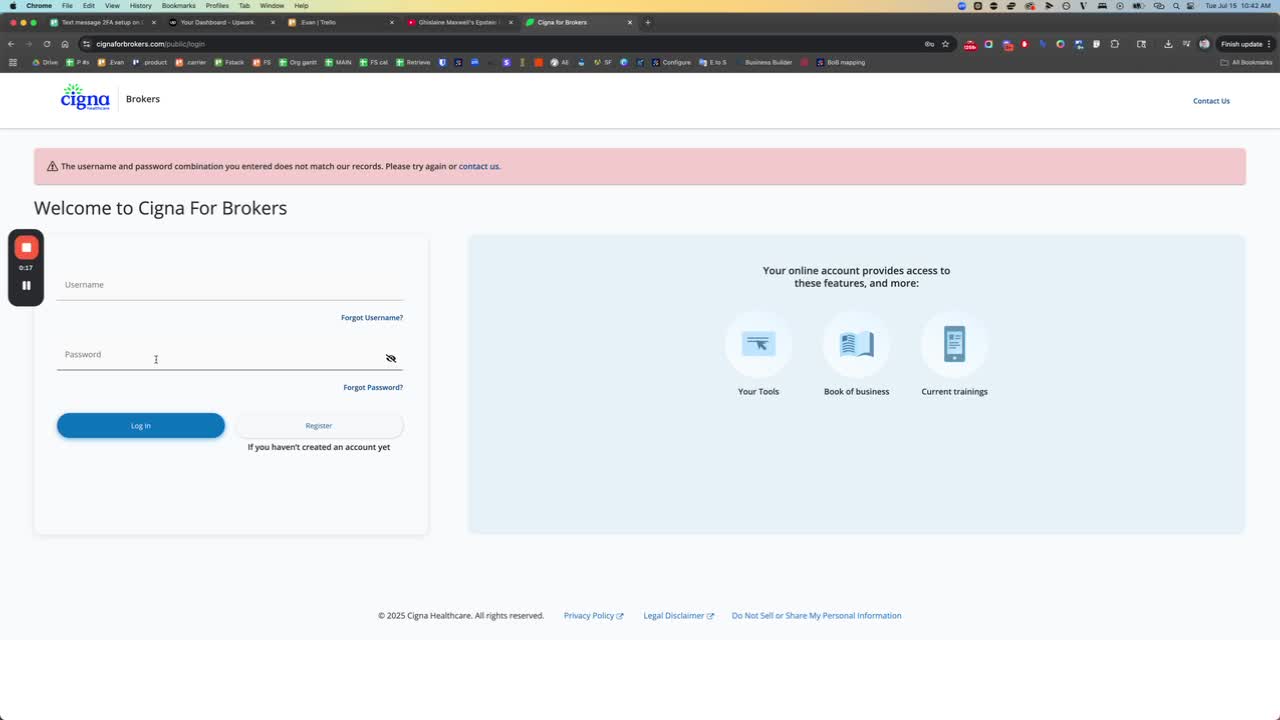Click the Your Tools icon
The width and height of the screenshot is (1280, 720).
[x=758, y=344]
